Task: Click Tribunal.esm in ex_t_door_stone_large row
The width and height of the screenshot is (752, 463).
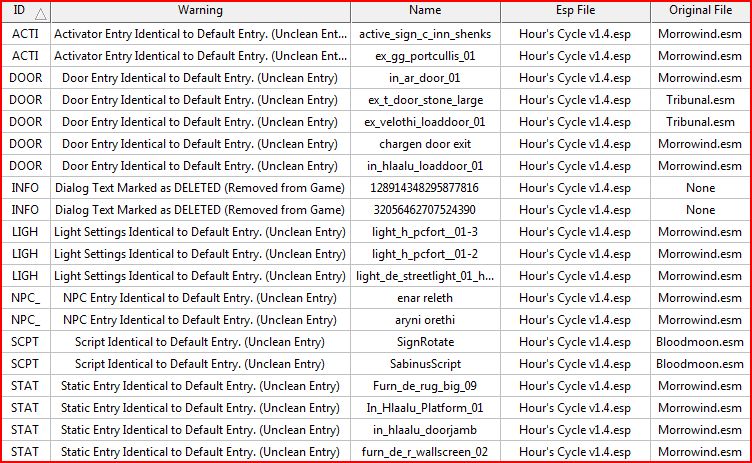Action: tap(701, 100)
